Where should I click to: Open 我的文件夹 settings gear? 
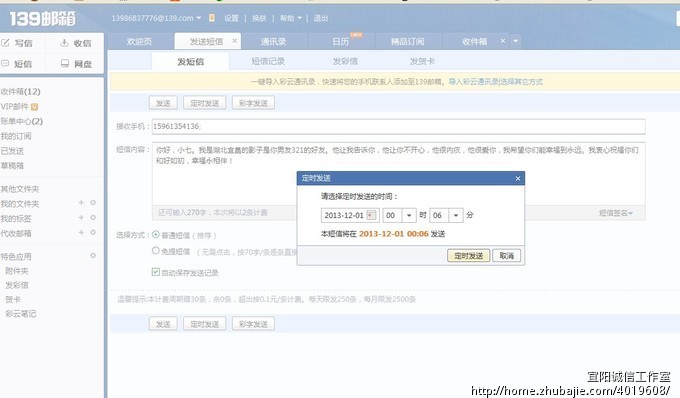click(93, 202)
